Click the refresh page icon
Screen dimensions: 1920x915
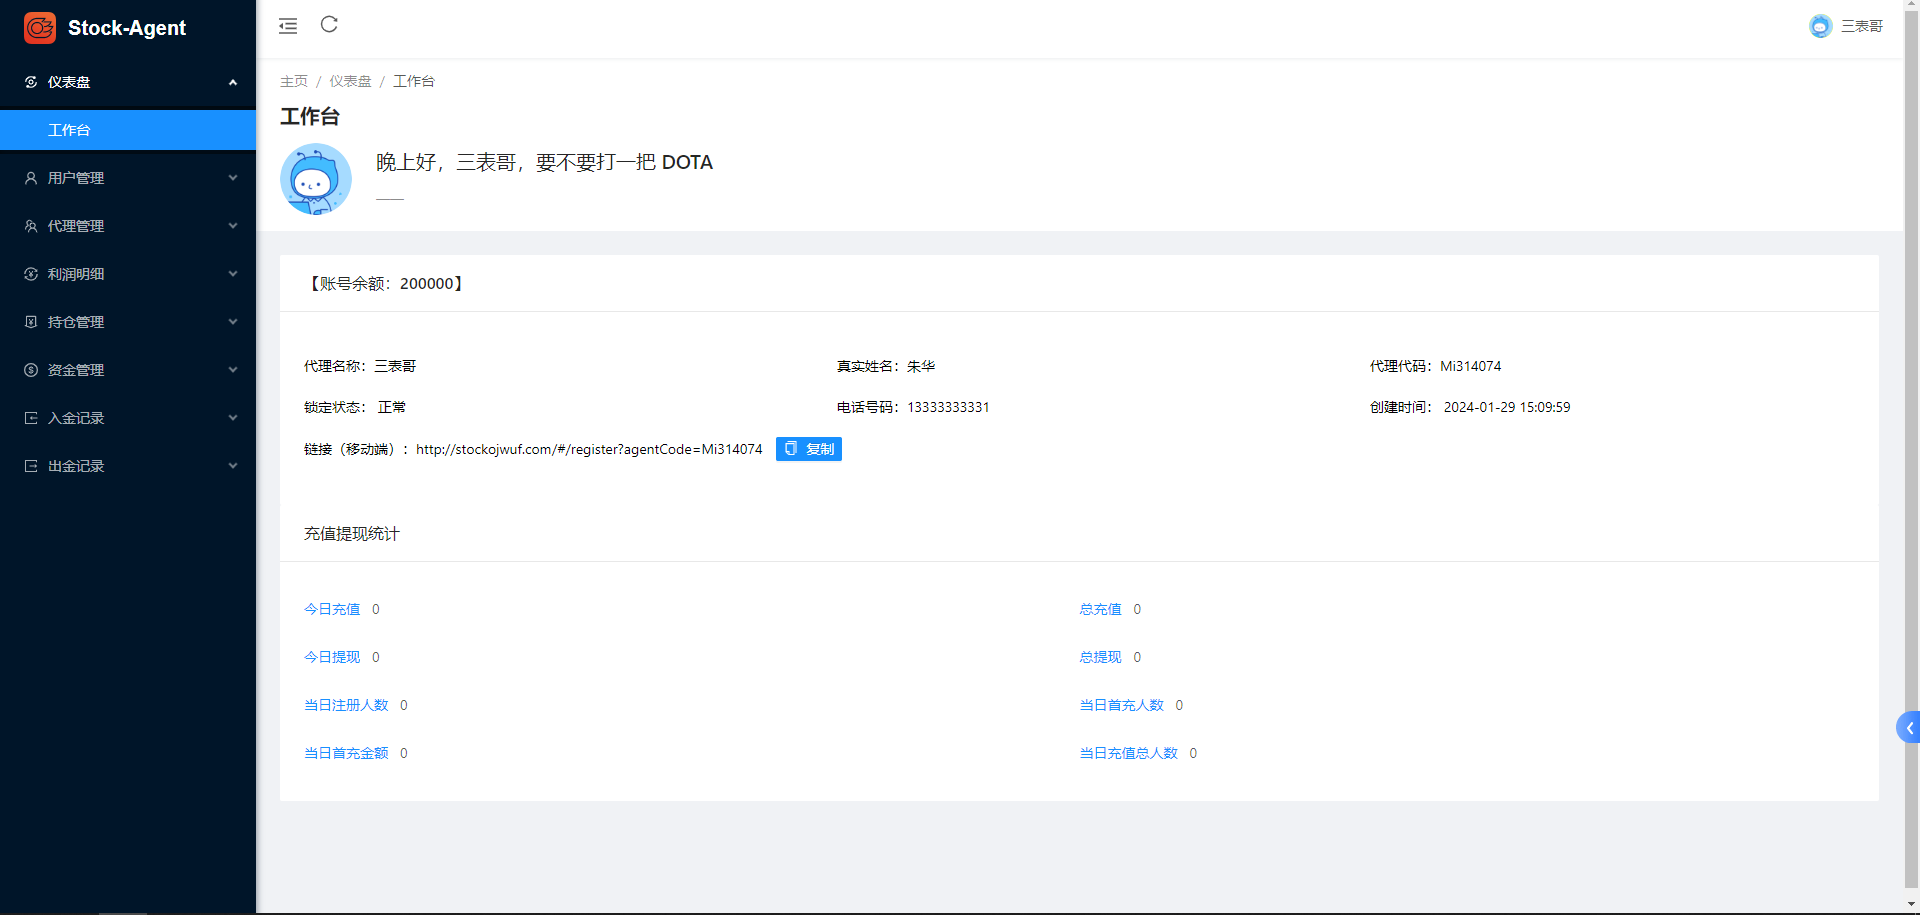[x=329, y=25]
